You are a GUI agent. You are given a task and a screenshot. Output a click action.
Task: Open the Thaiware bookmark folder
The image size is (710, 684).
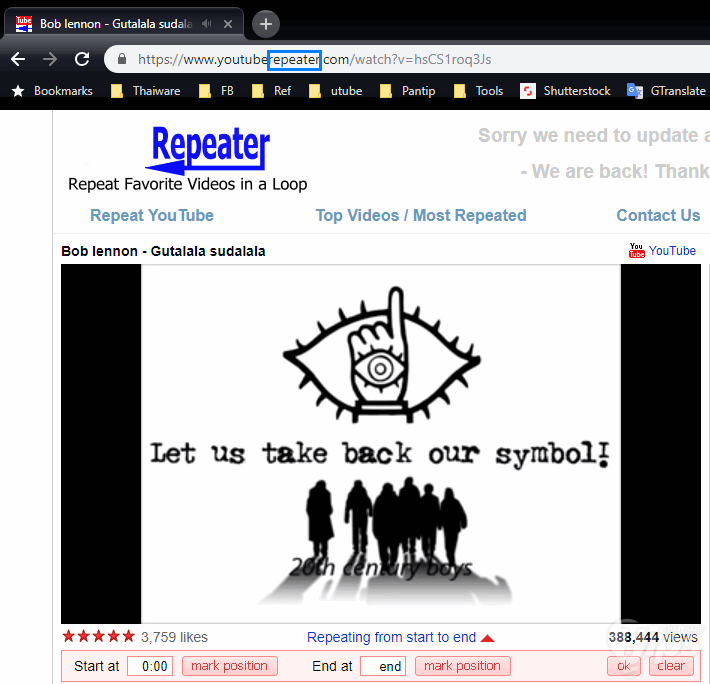[x=146, y=91]
